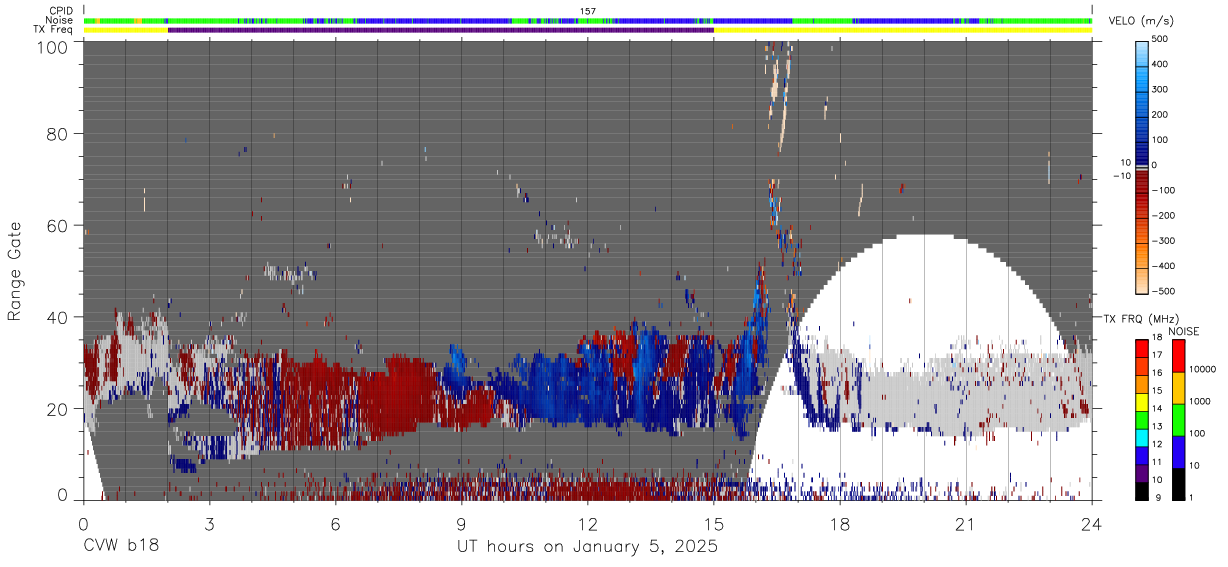Click the red noise swatch above 10000

click(1177, 356)
